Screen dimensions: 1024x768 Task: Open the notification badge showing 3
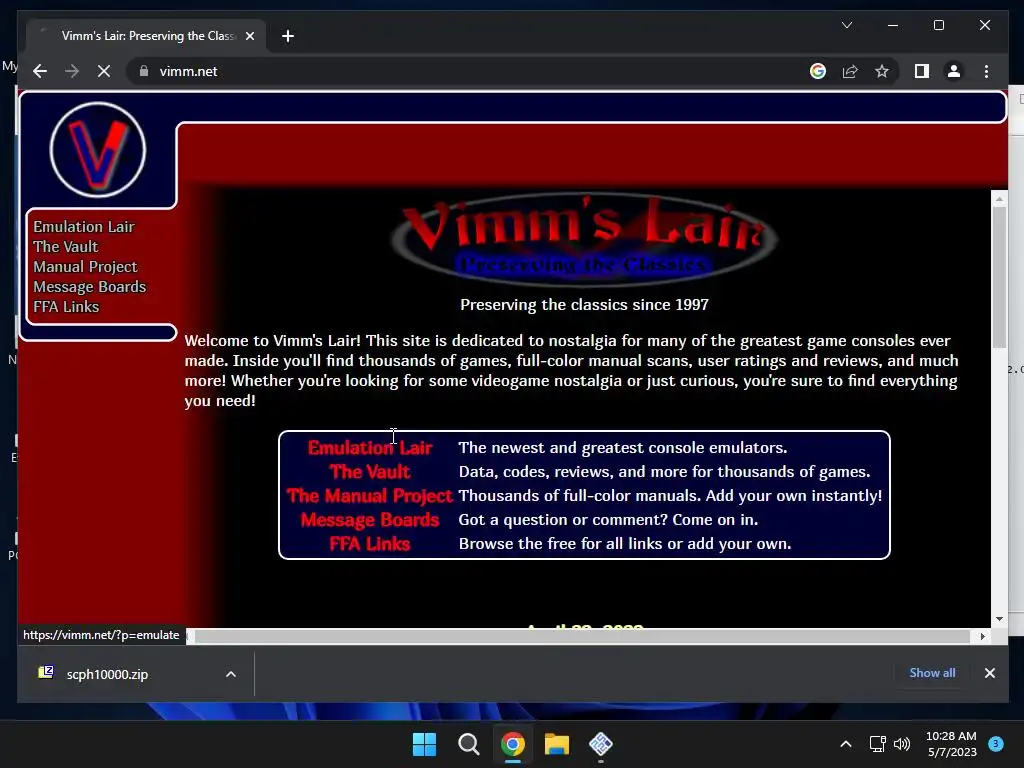996,744
